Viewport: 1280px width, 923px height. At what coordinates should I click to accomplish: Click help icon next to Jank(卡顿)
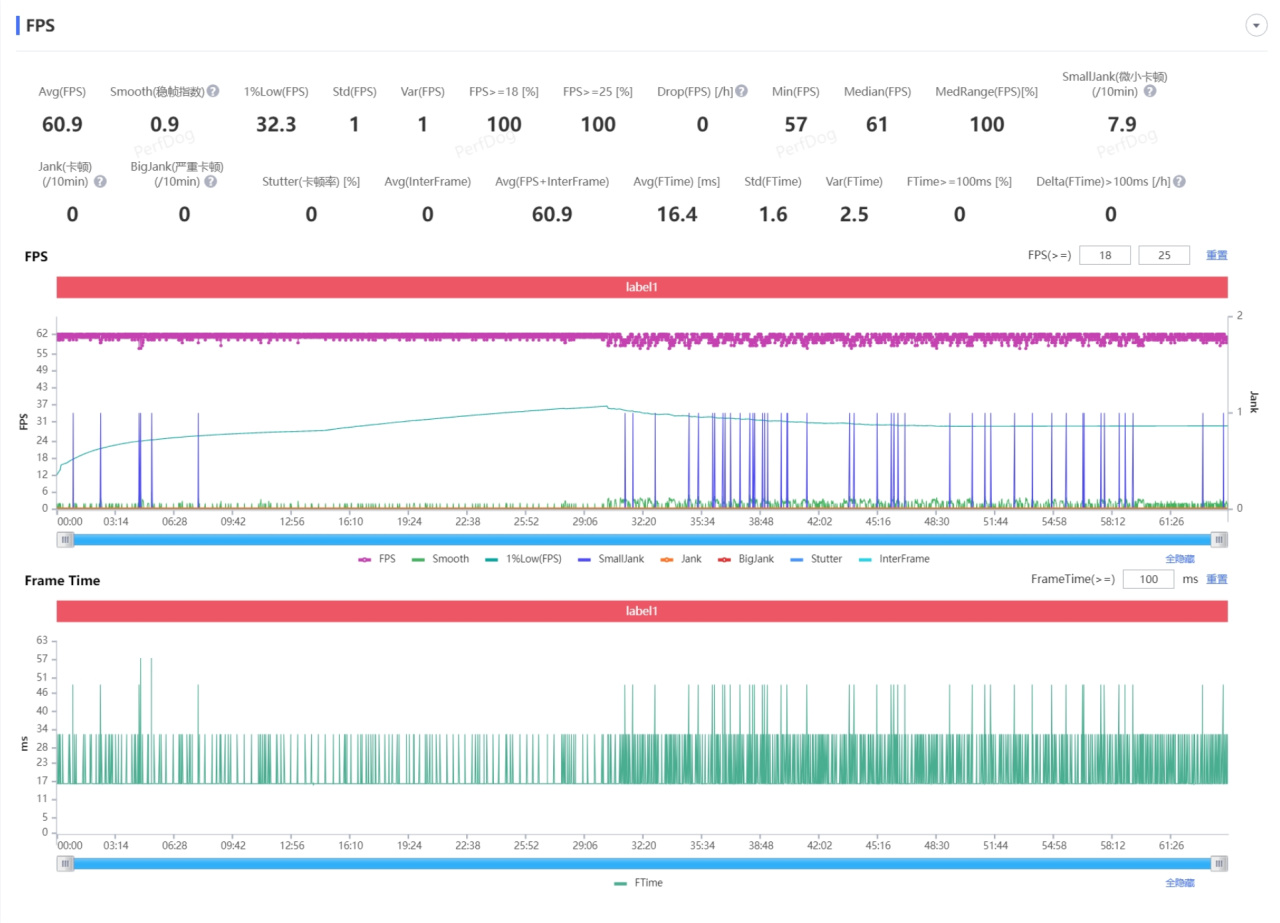100,182
